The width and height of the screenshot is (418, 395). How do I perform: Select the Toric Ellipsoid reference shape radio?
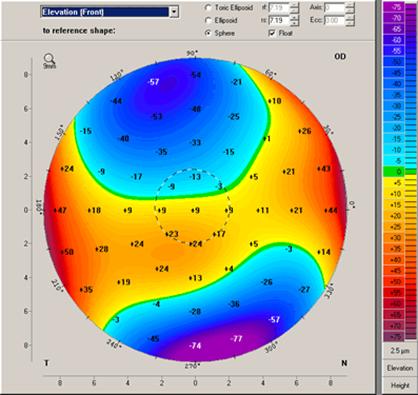(208, 7)
